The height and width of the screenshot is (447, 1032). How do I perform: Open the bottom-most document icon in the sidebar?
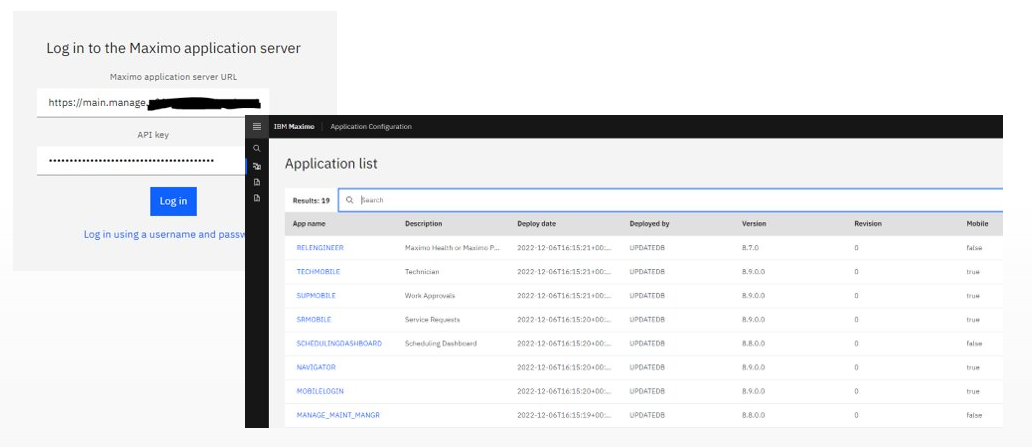point(257,198)
